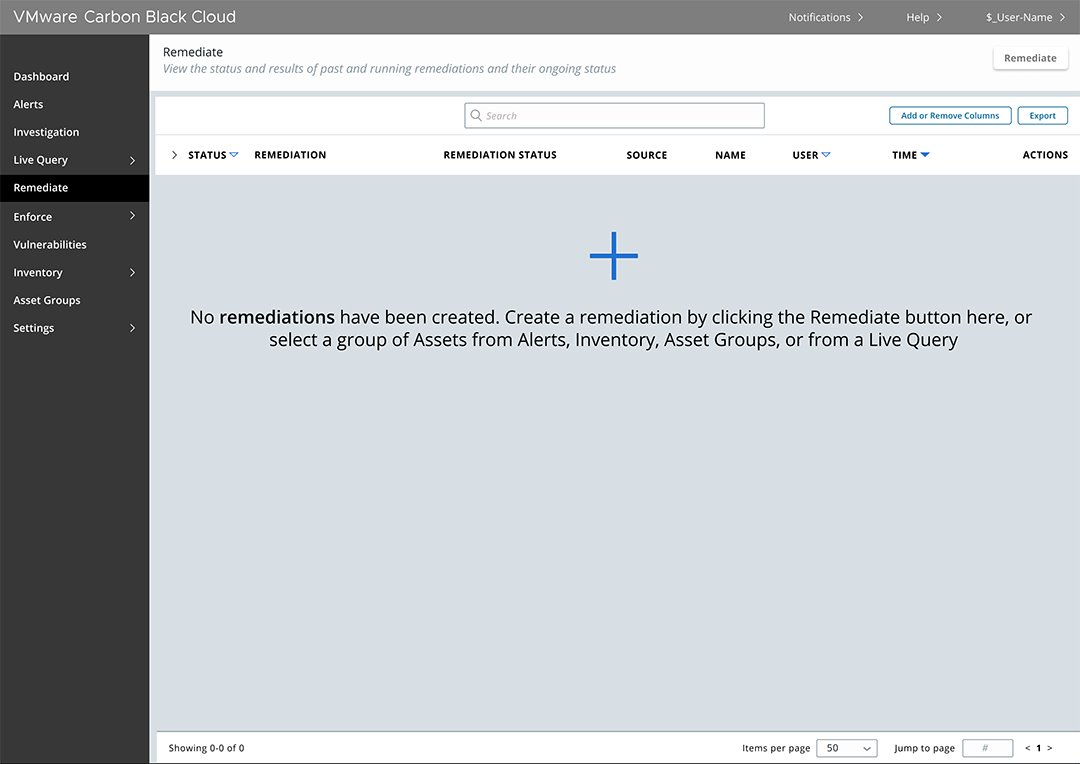Select Enforce in the sidebar

32,216
